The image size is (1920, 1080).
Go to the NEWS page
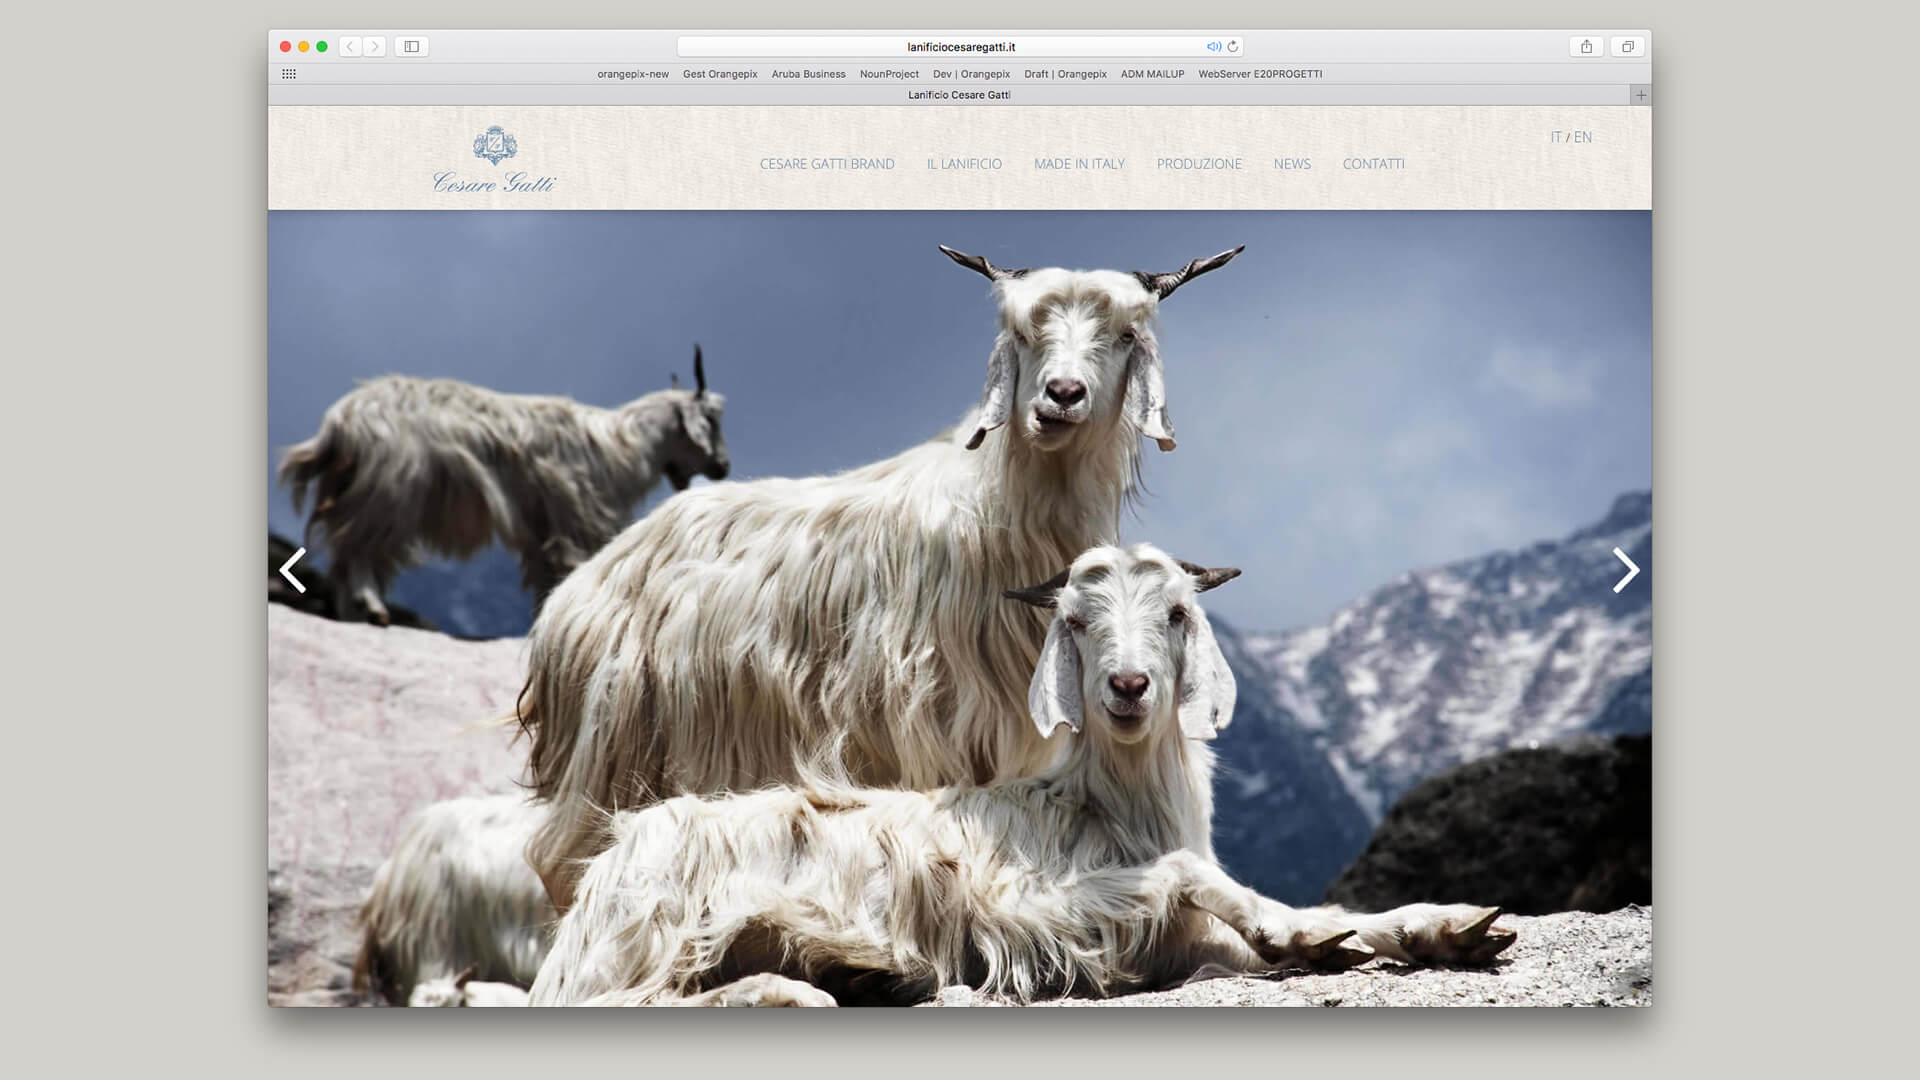tap(1292, 164)
